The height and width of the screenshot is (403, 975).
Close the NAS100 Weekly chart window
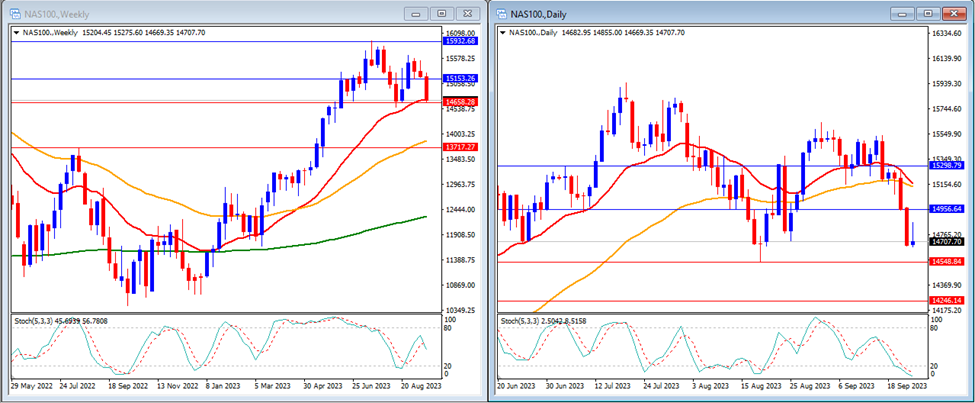pos(468,14)
